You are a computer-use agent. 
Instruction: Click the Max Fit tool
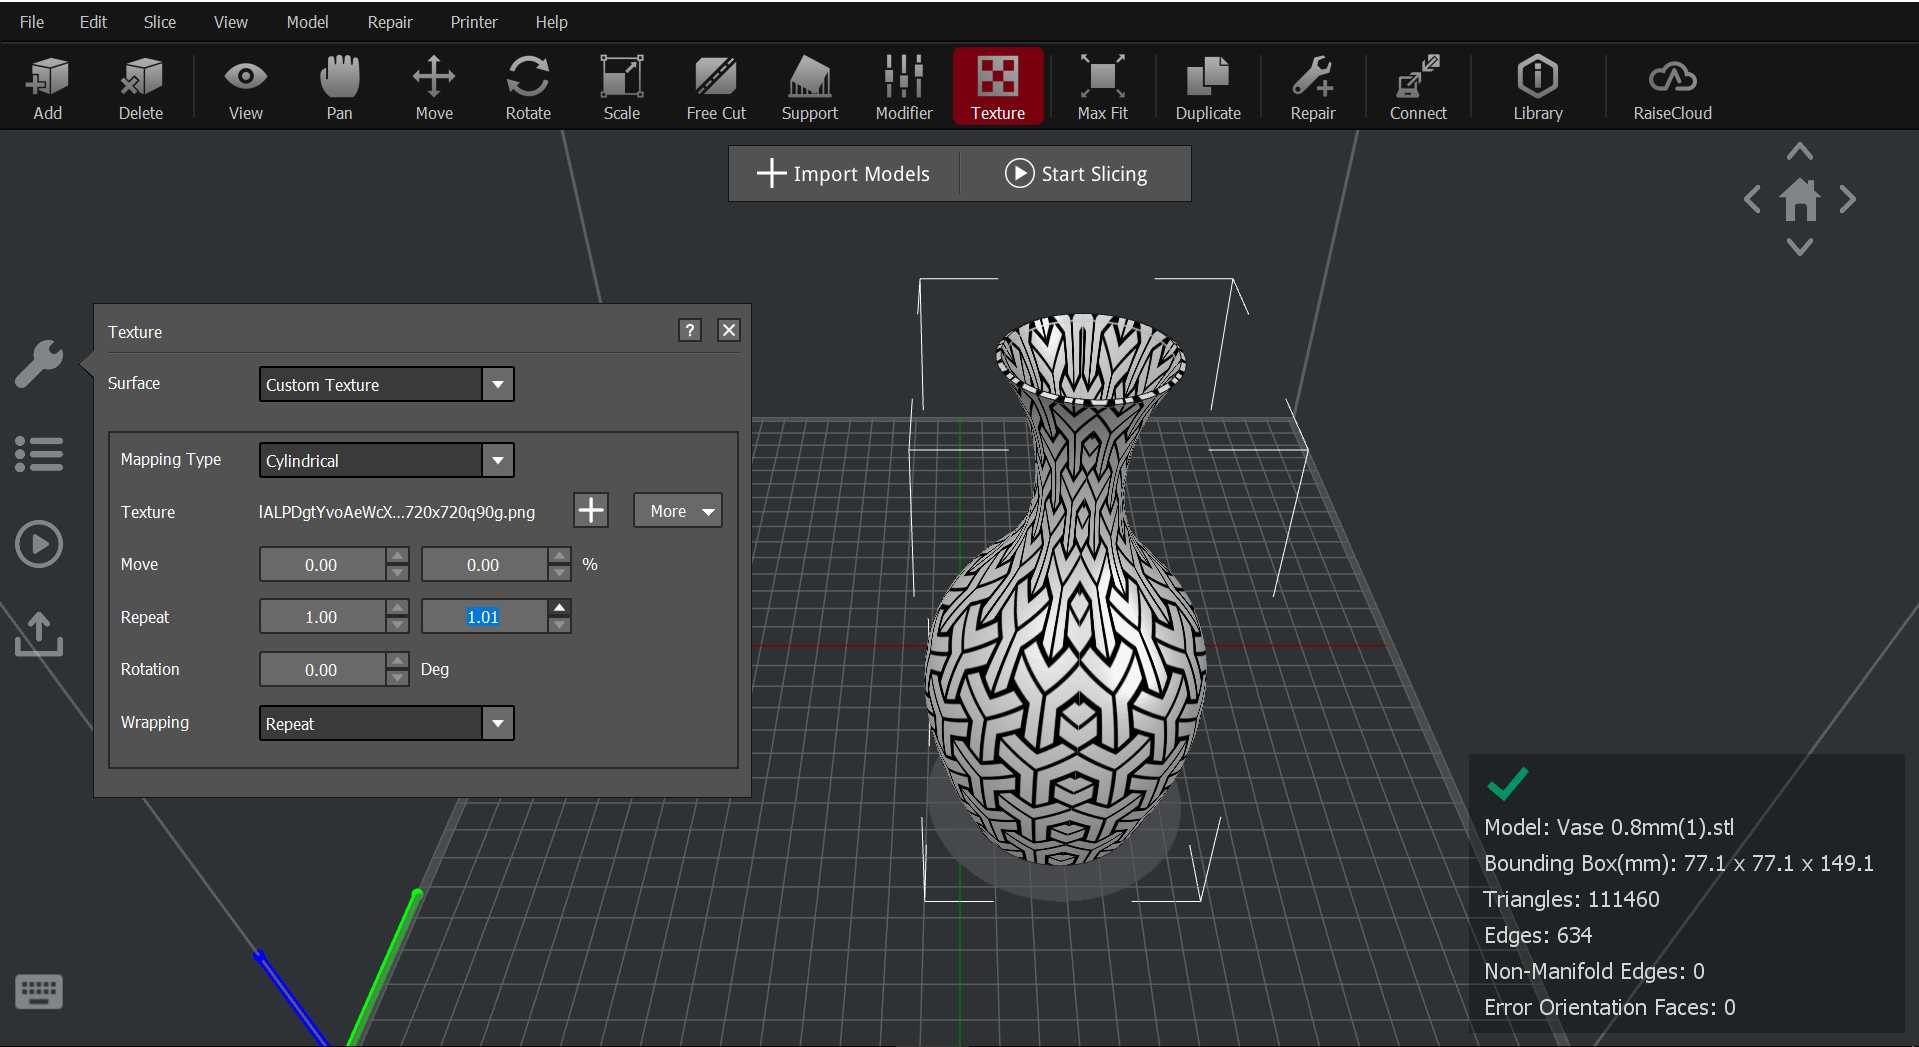[x=1102, y=86]
